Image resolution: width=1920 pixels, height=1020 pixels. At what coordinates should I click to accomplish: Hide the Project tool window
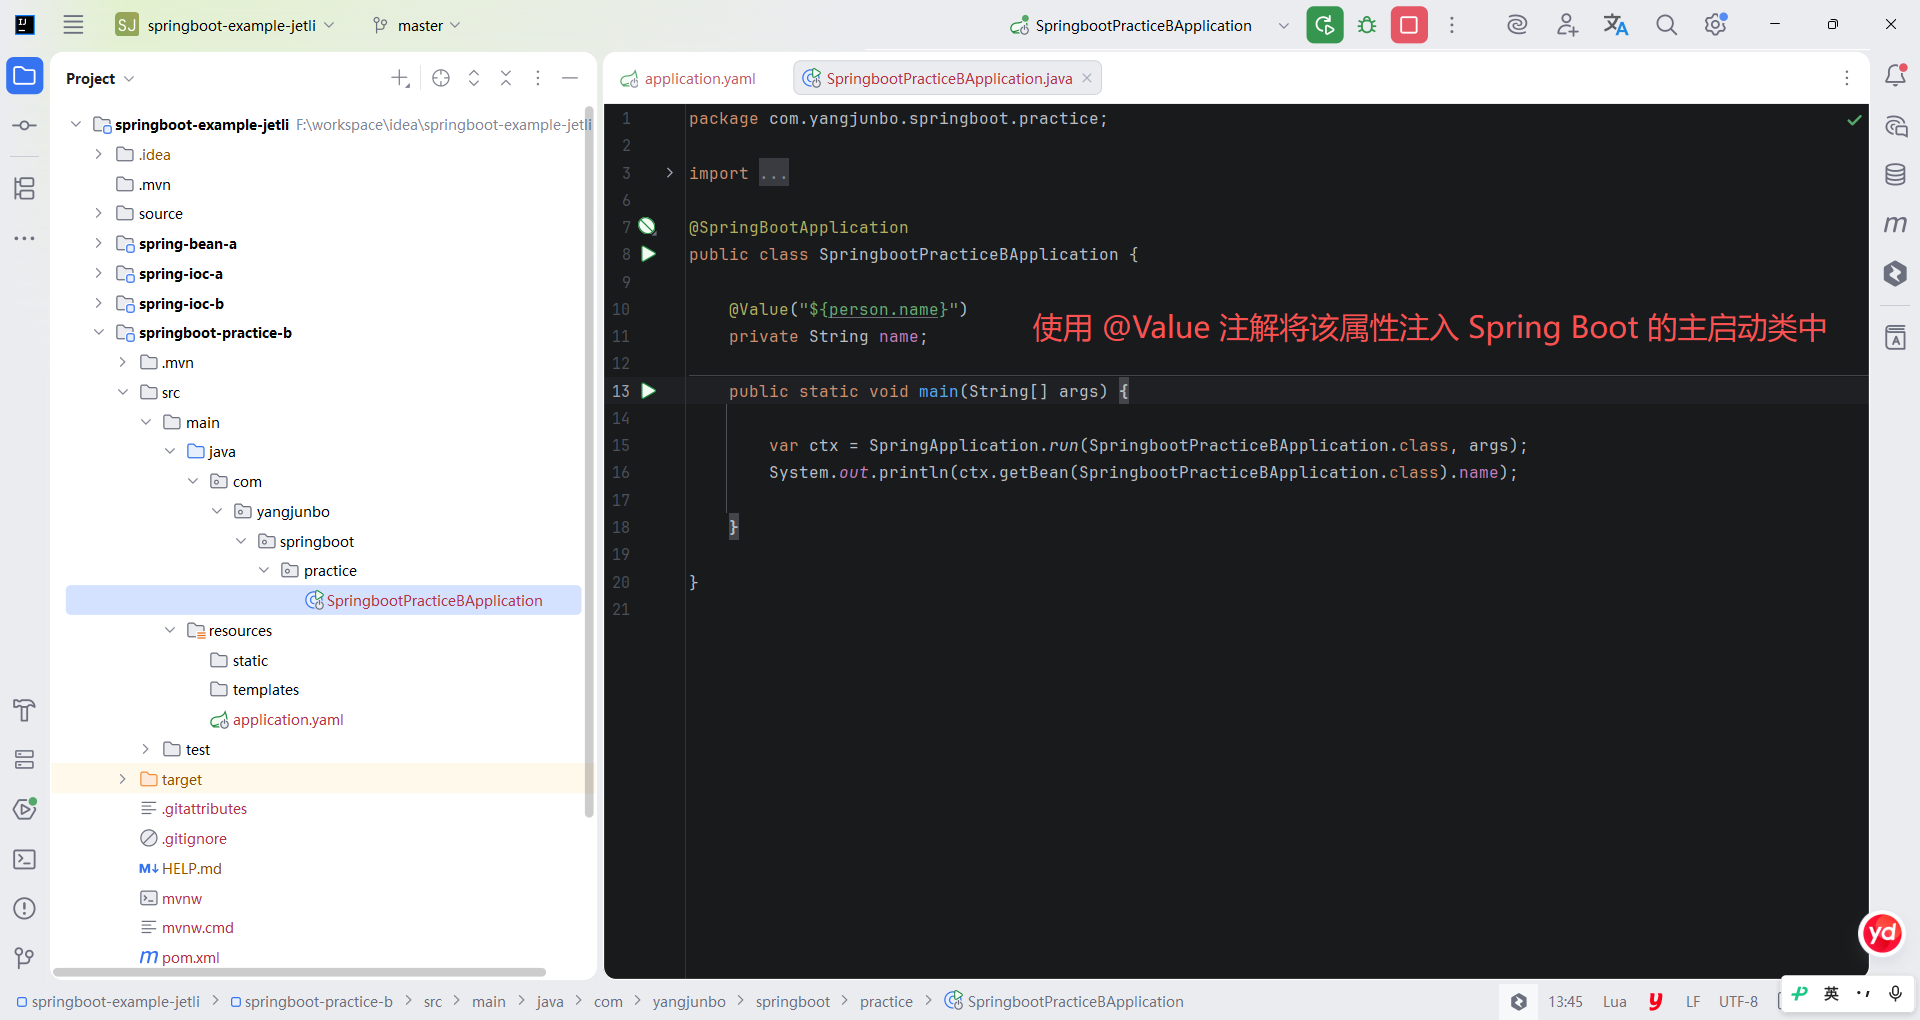570,78
